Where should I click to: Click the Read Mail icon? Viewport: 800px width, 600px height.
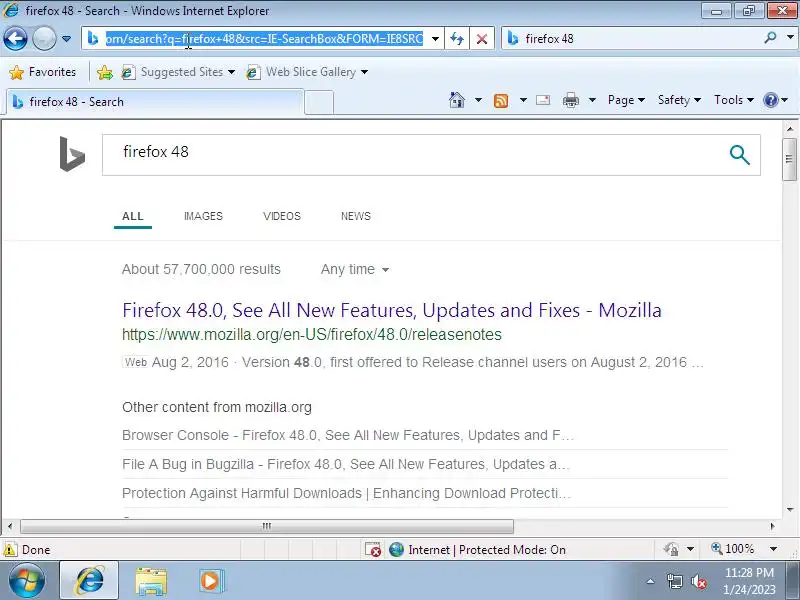(543, 100)
